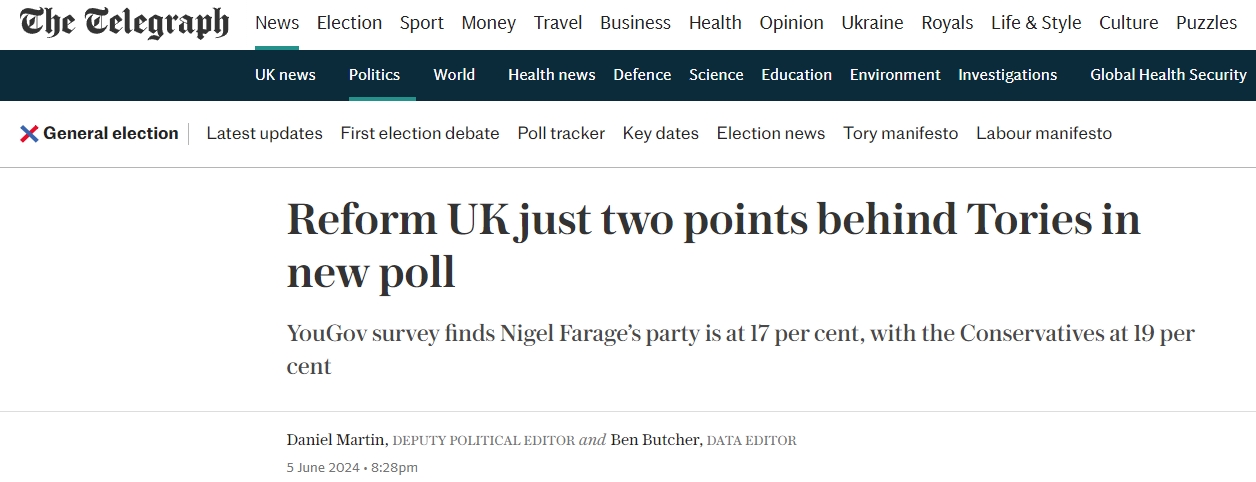The width and height of the screenshot is (1256, 482).
Task: Open the Key dates link
Action: 661,133
